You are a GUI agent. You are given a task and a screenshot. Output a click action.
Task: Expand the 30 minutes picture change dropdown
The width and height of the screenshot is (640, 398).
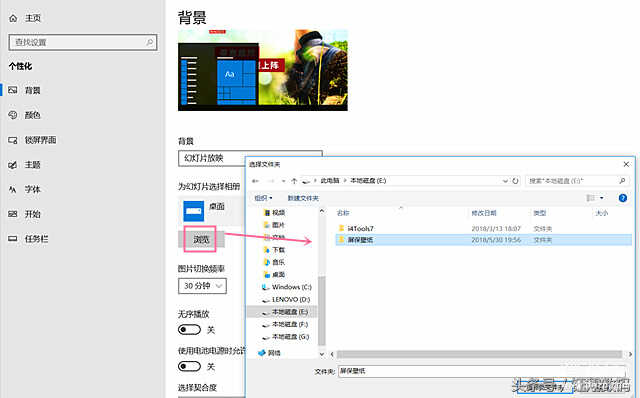coord(202,286)
